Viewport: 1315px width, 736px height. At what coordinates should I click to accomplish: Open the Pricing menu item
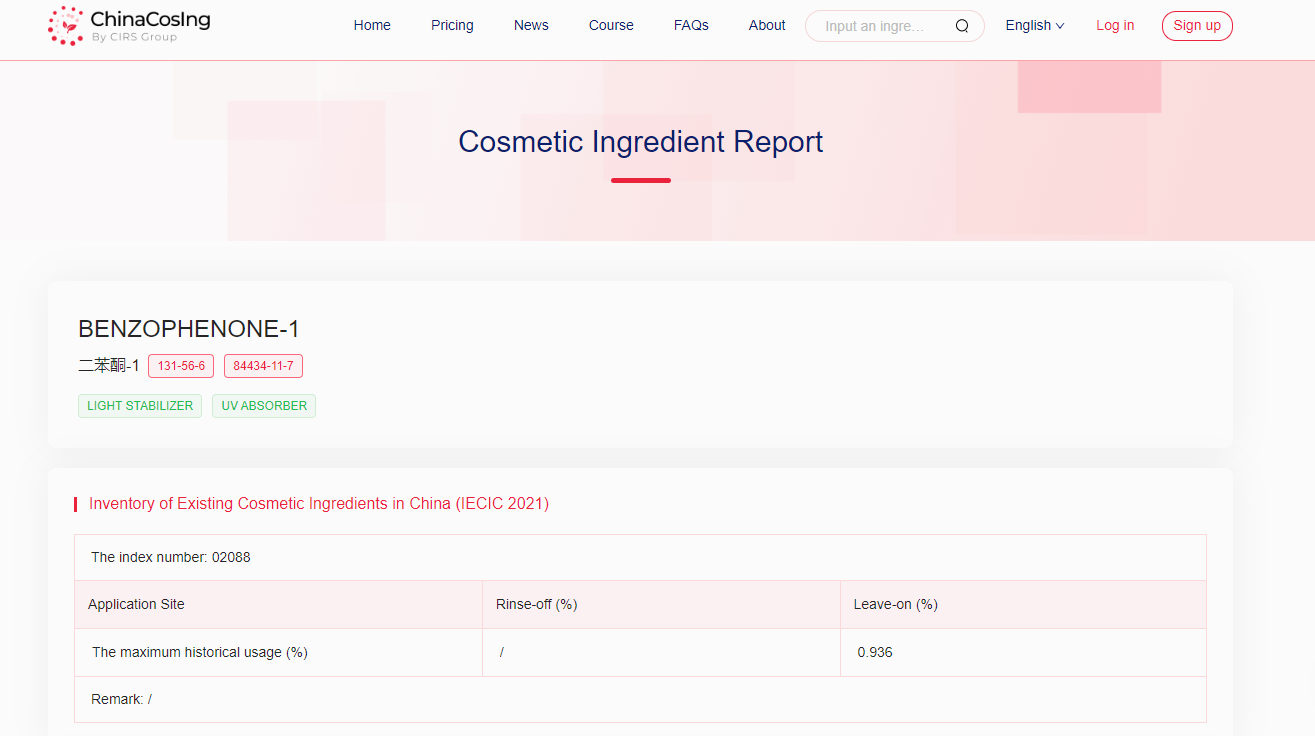452,26
